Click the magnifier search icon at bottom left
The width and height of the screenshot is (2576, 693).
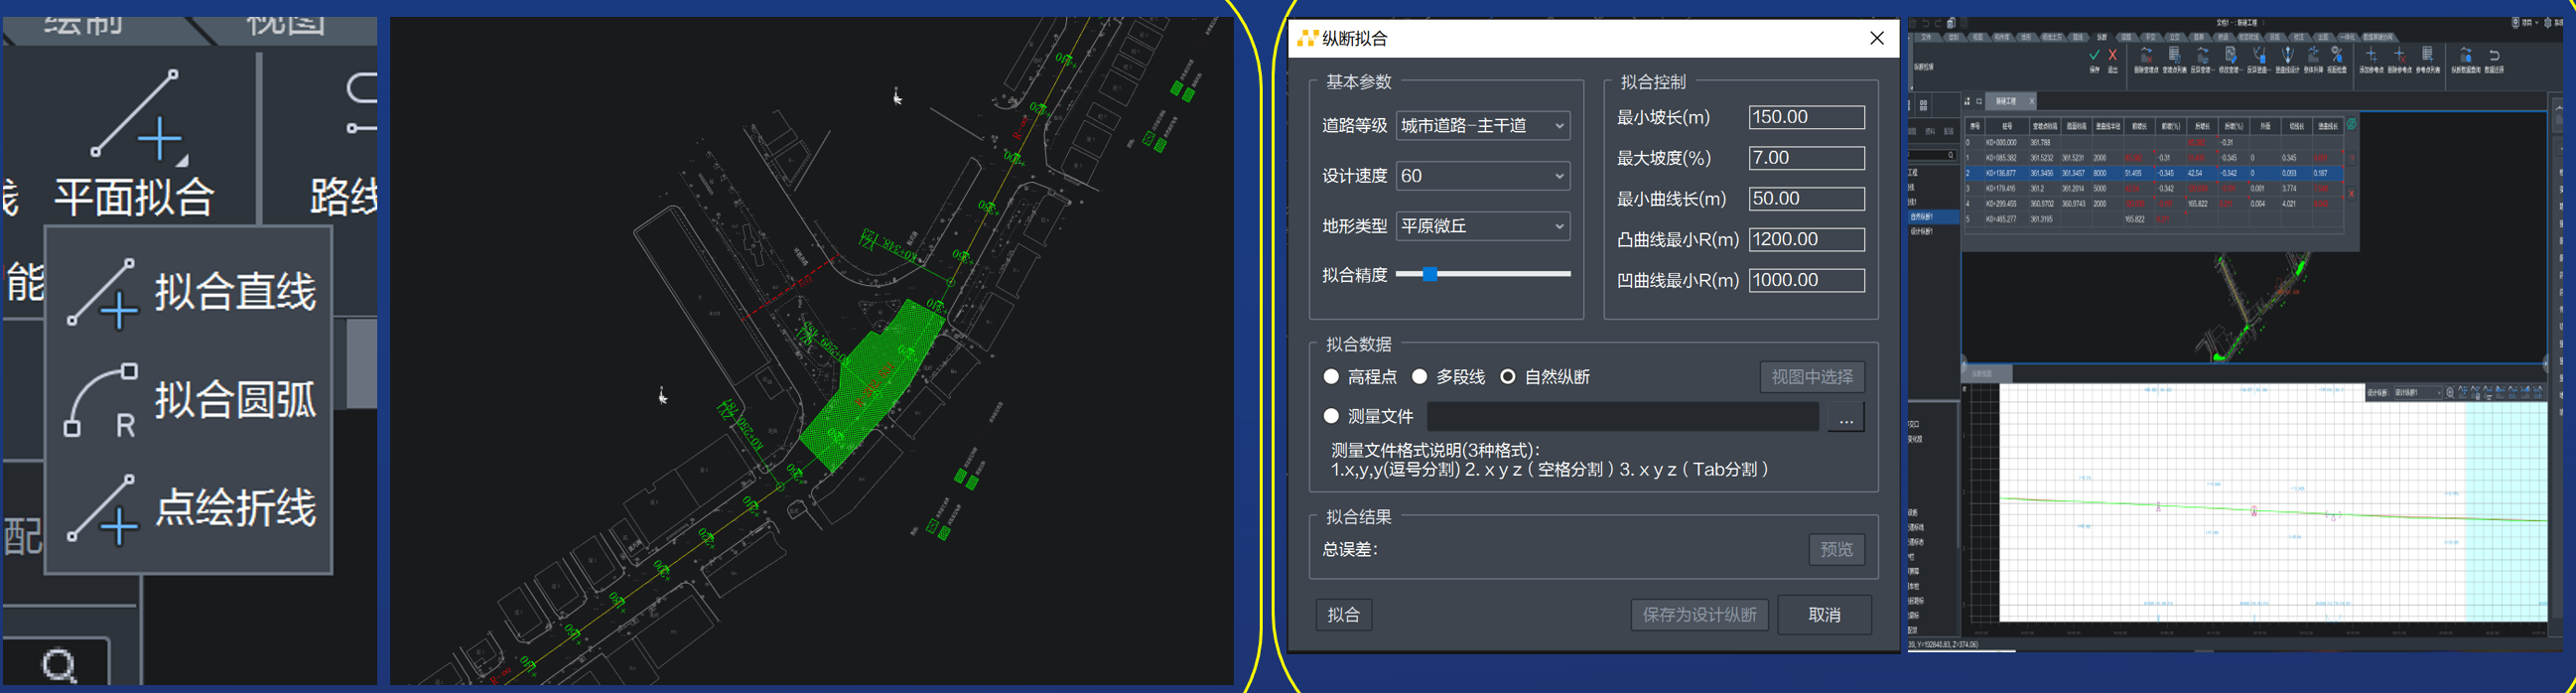59,665
